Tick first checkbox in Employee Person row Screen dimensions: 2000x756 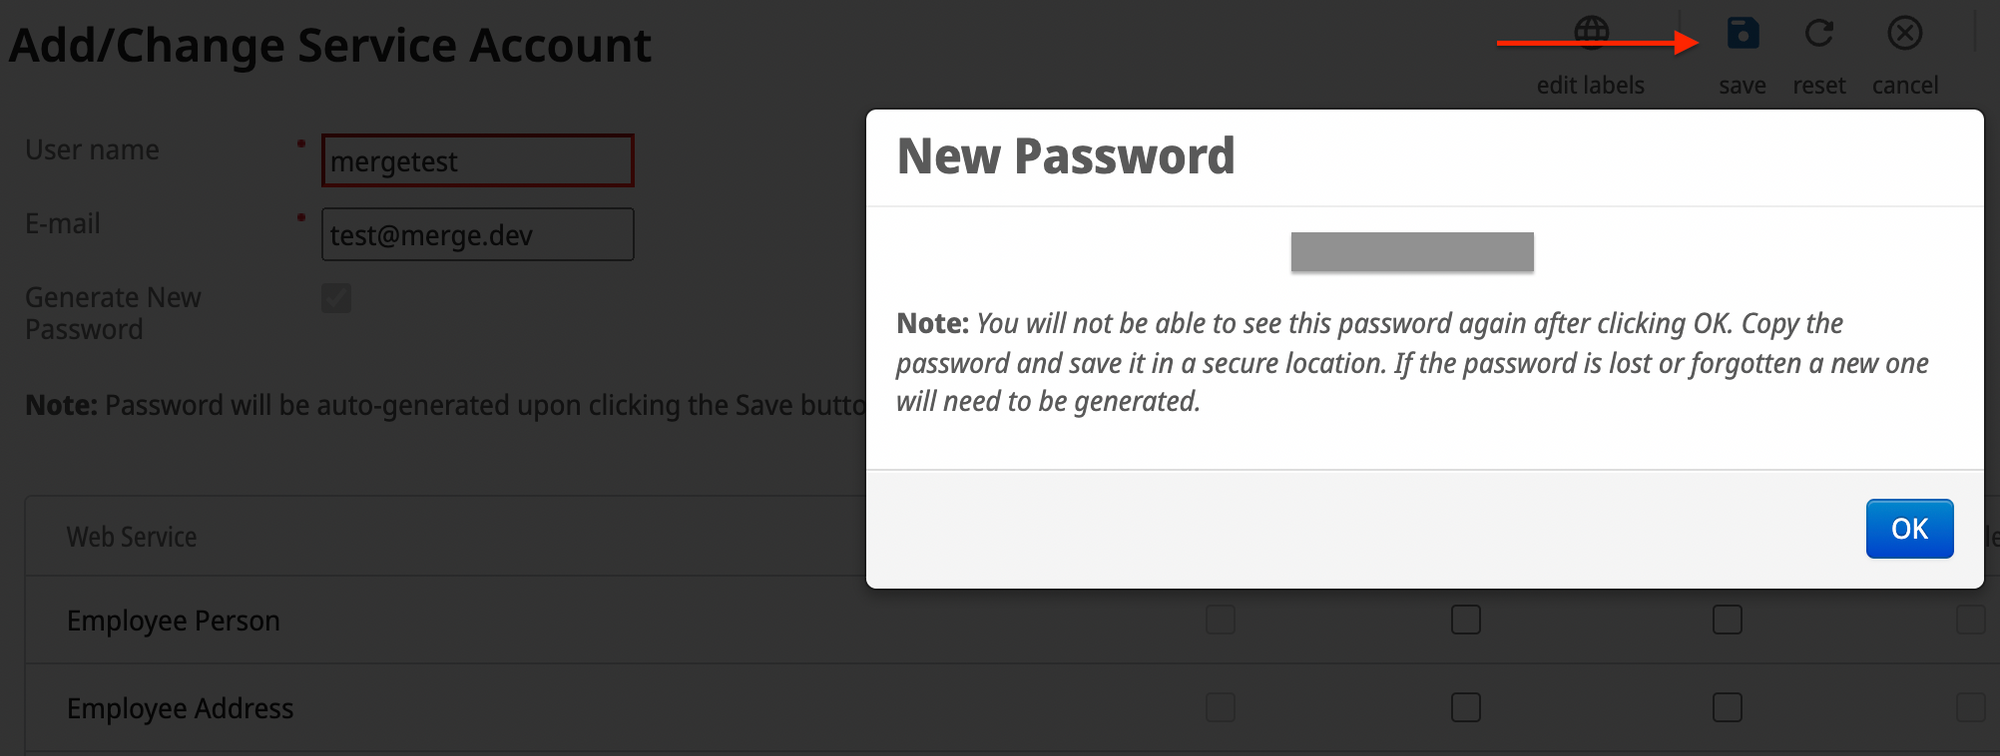[1220, 620]
